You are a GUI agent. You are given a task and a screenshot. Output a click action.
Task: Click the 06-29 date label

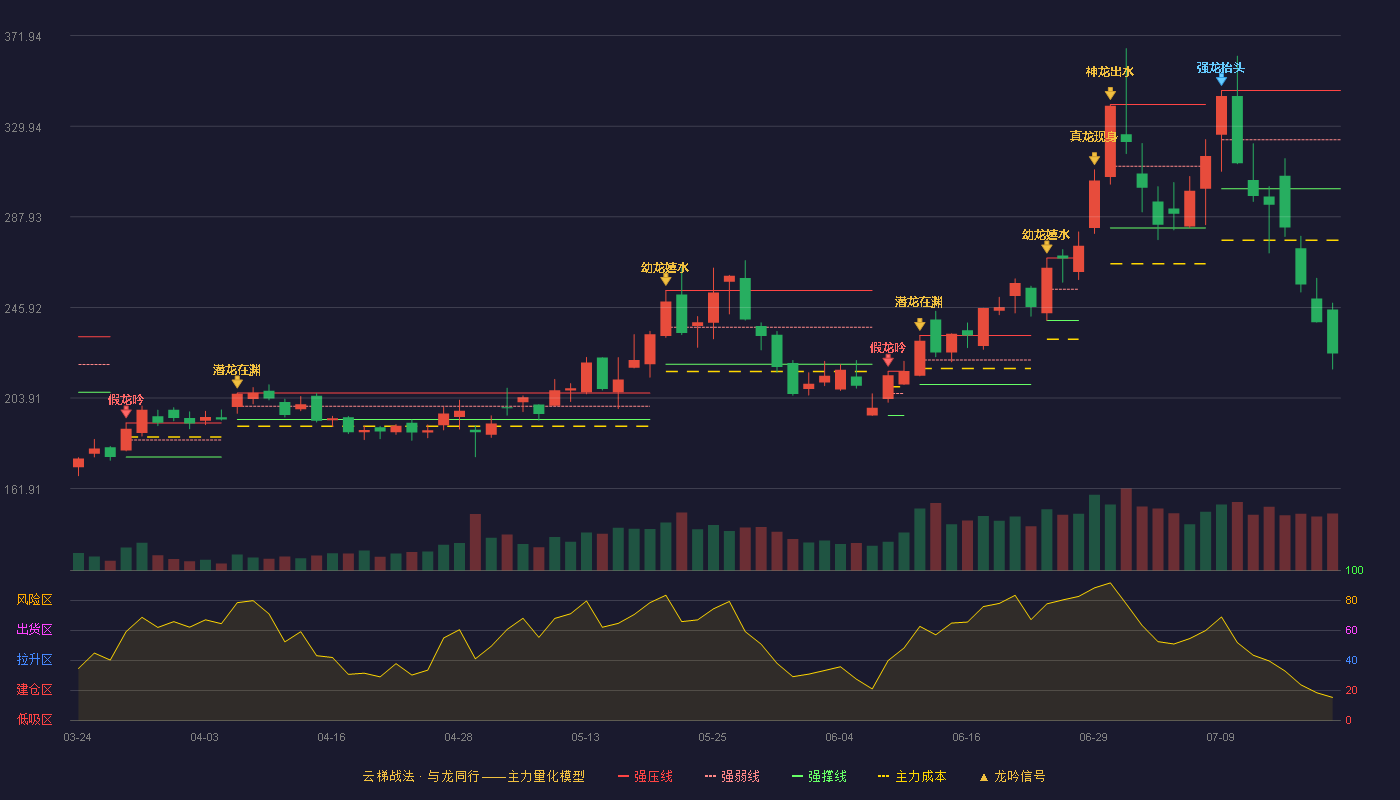click(1094, 737)
